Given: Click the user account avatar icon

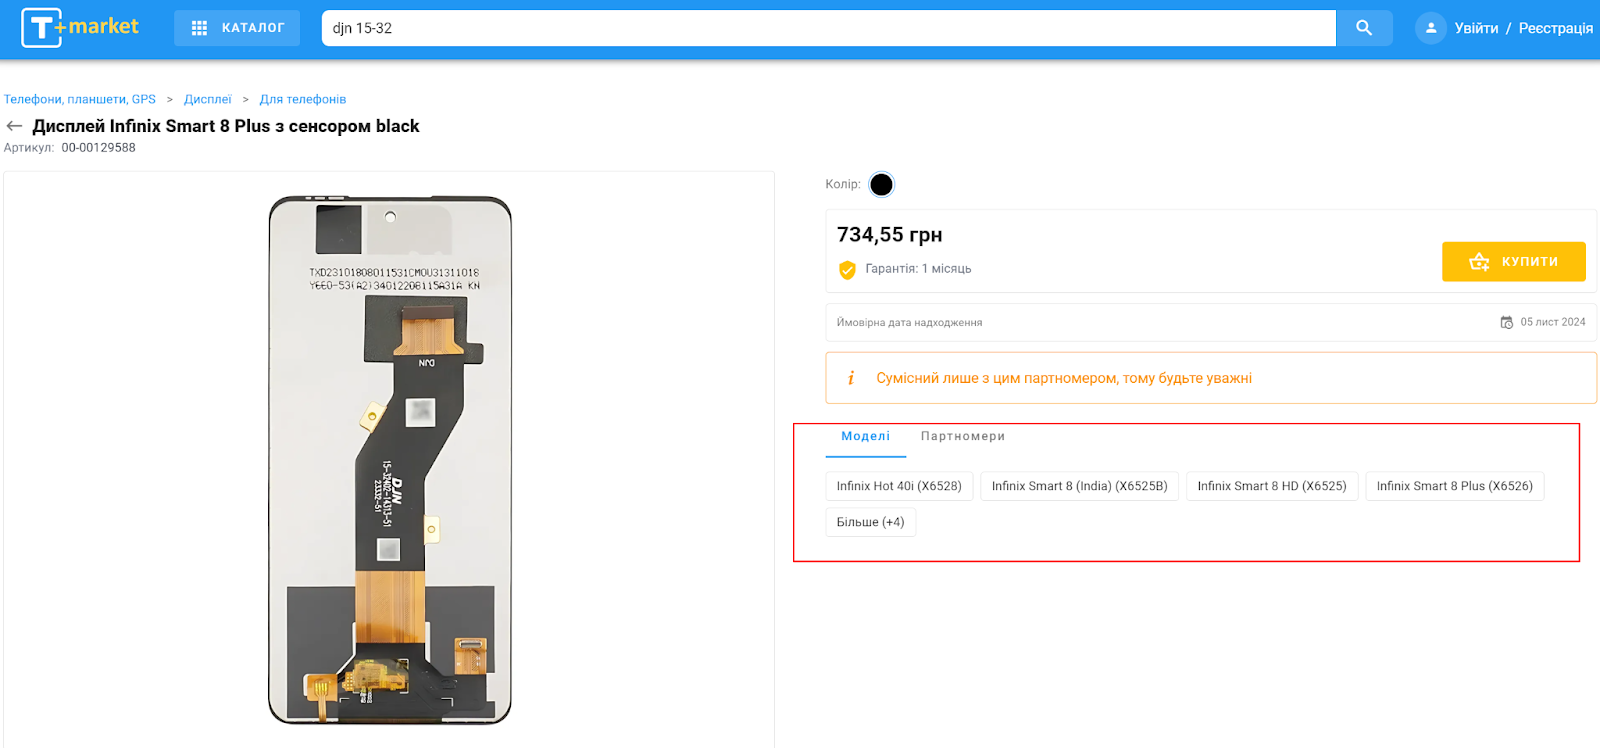Looking at the screenshot, I should [1431, 28].
